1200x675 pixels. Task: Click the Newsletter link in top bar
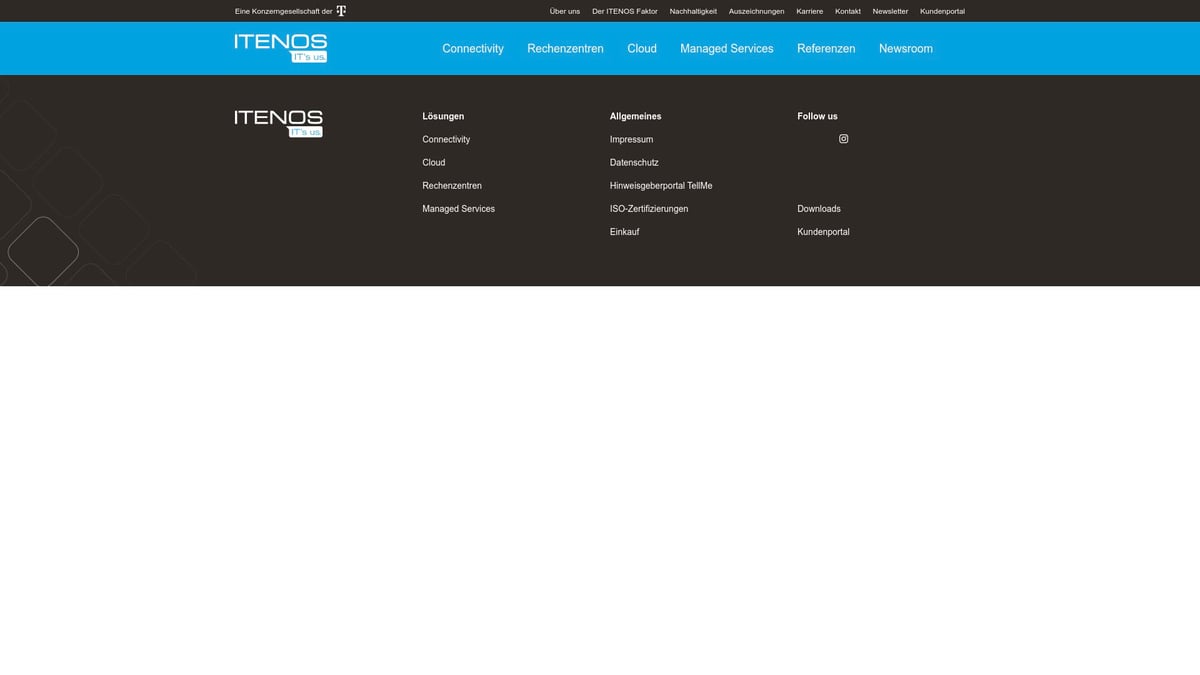click(x=890, y=12)
